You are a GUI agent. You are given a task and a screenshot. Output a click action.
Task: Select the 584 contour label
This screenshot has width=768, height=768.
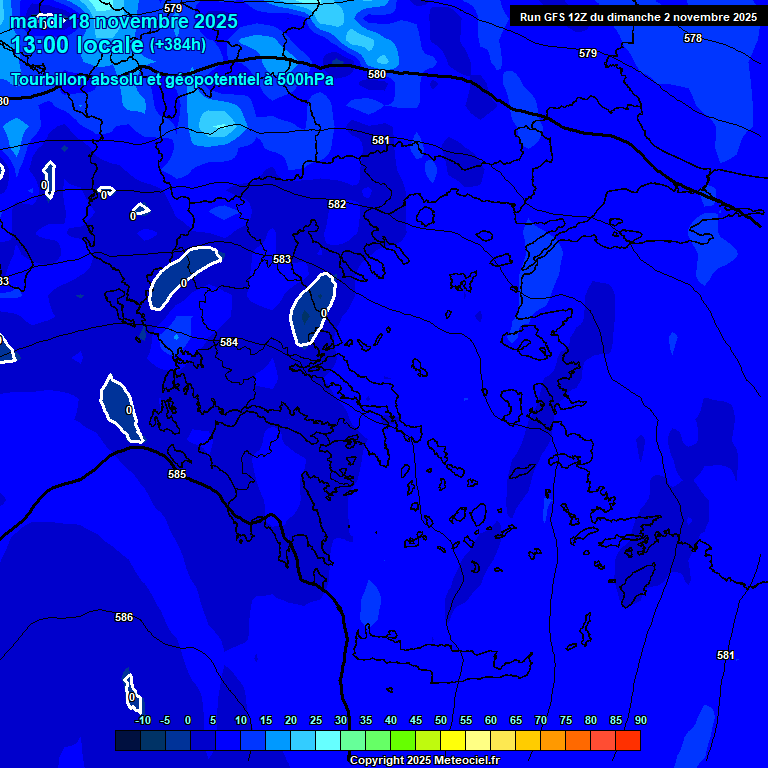[x=229, y=342]
